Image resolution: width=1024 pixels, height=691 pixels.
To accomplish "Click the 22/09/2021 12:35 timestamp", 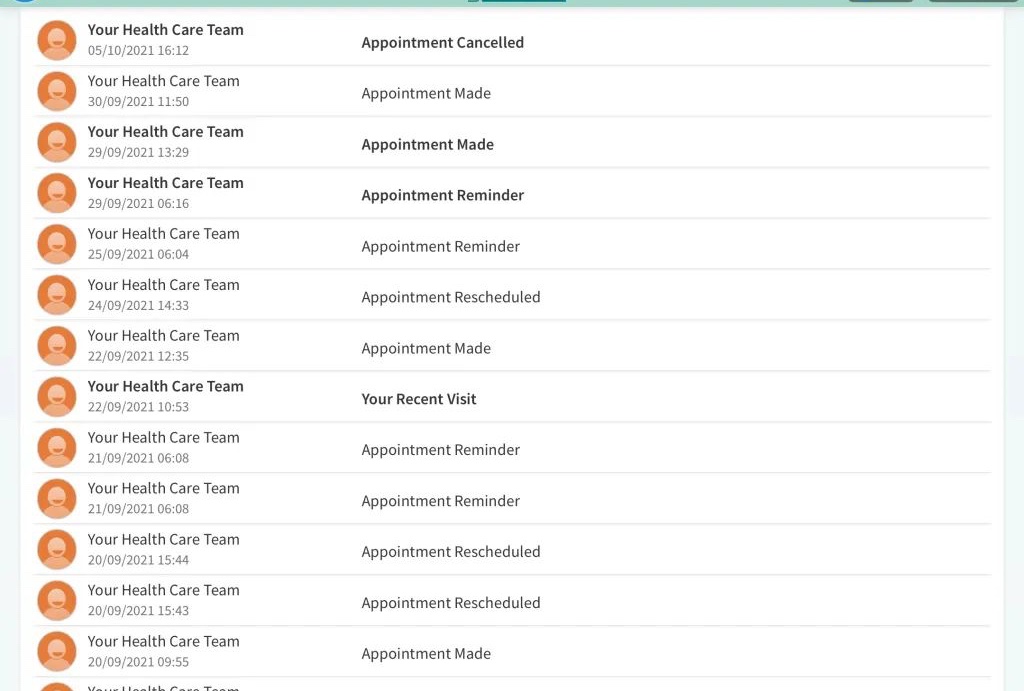I will (x=138, y=356).
